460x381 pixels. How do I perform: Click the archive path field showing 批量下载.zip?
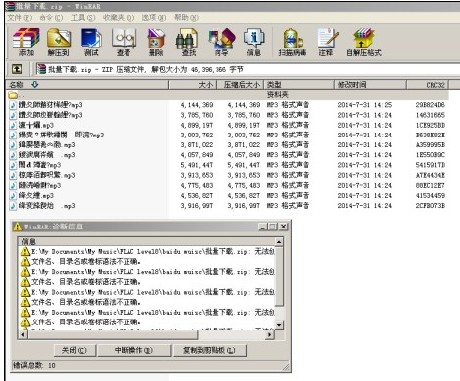click(247, 69)
